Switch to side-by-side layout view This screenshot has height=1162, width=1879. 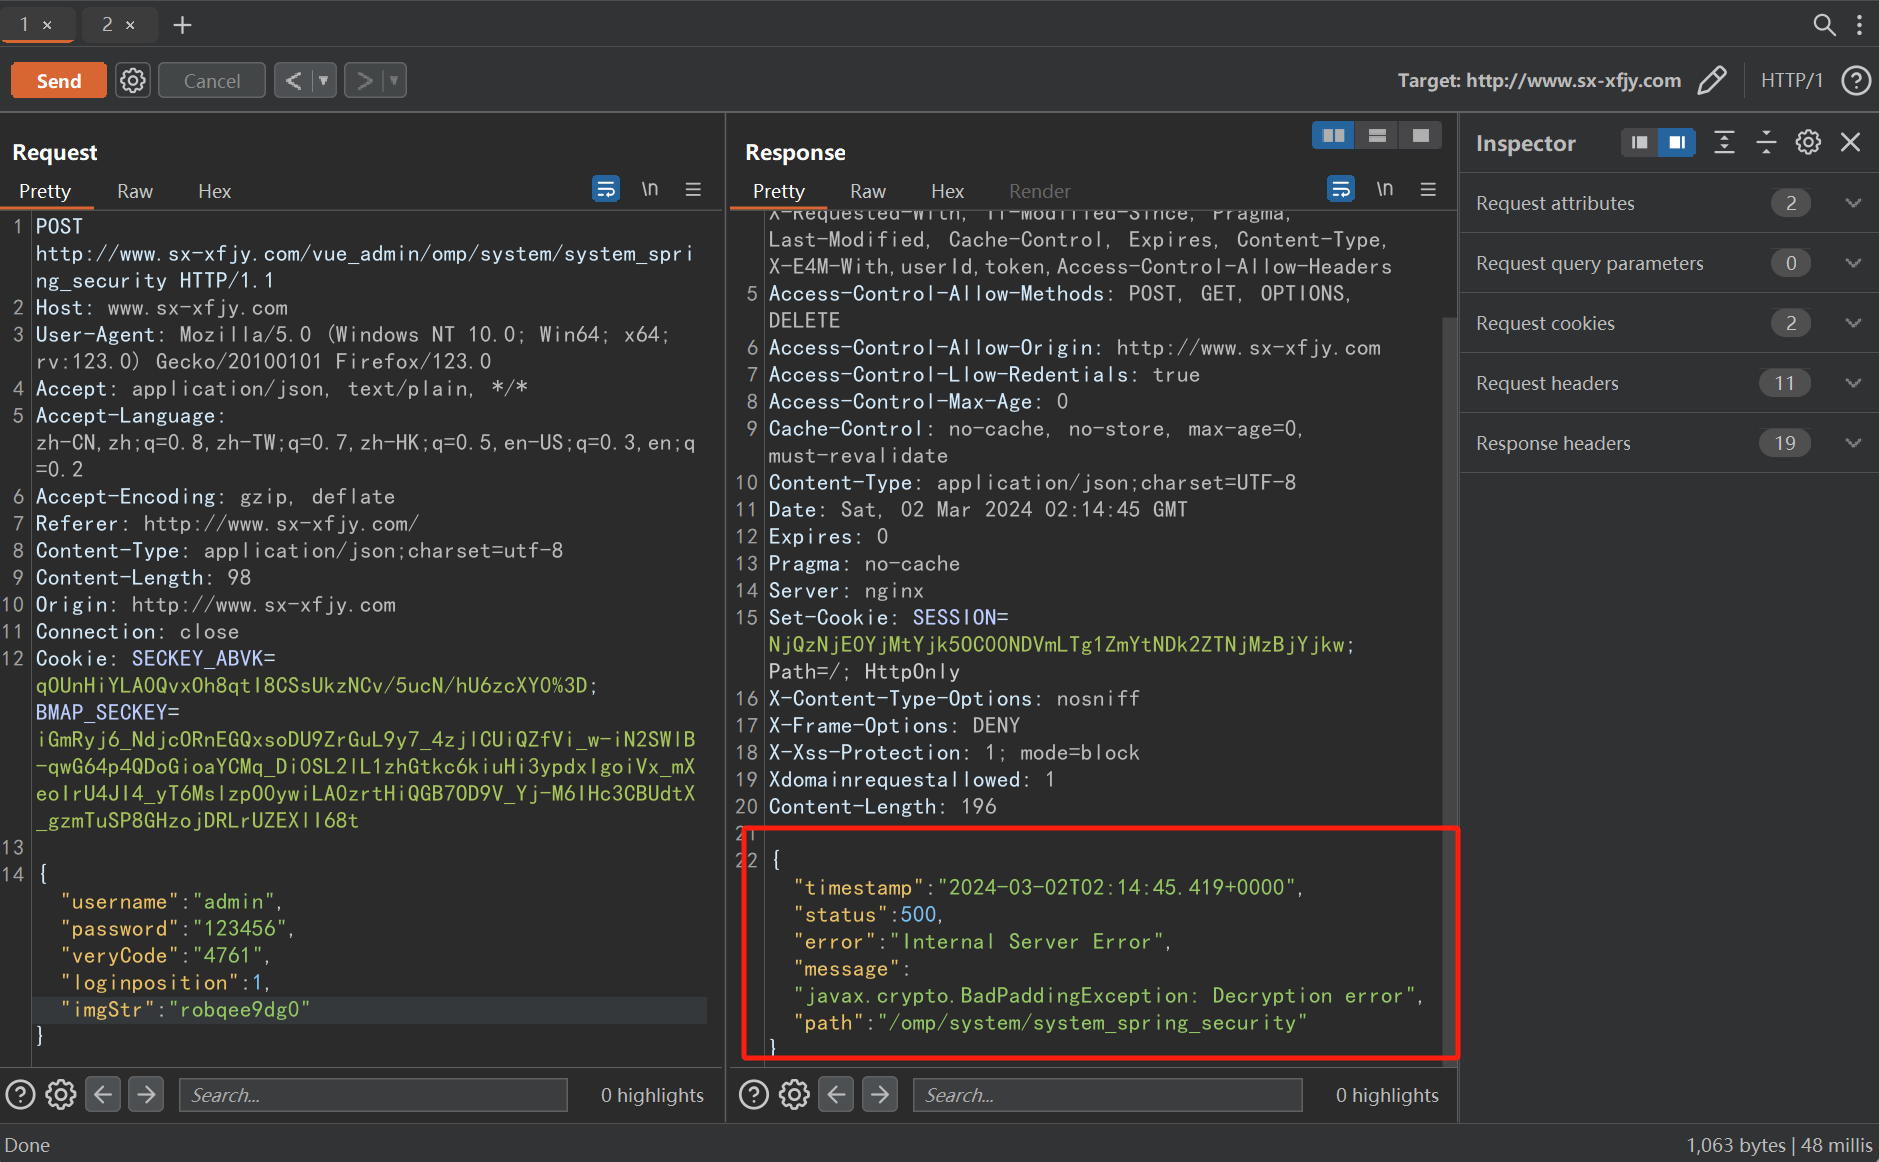pos(1333,136)
